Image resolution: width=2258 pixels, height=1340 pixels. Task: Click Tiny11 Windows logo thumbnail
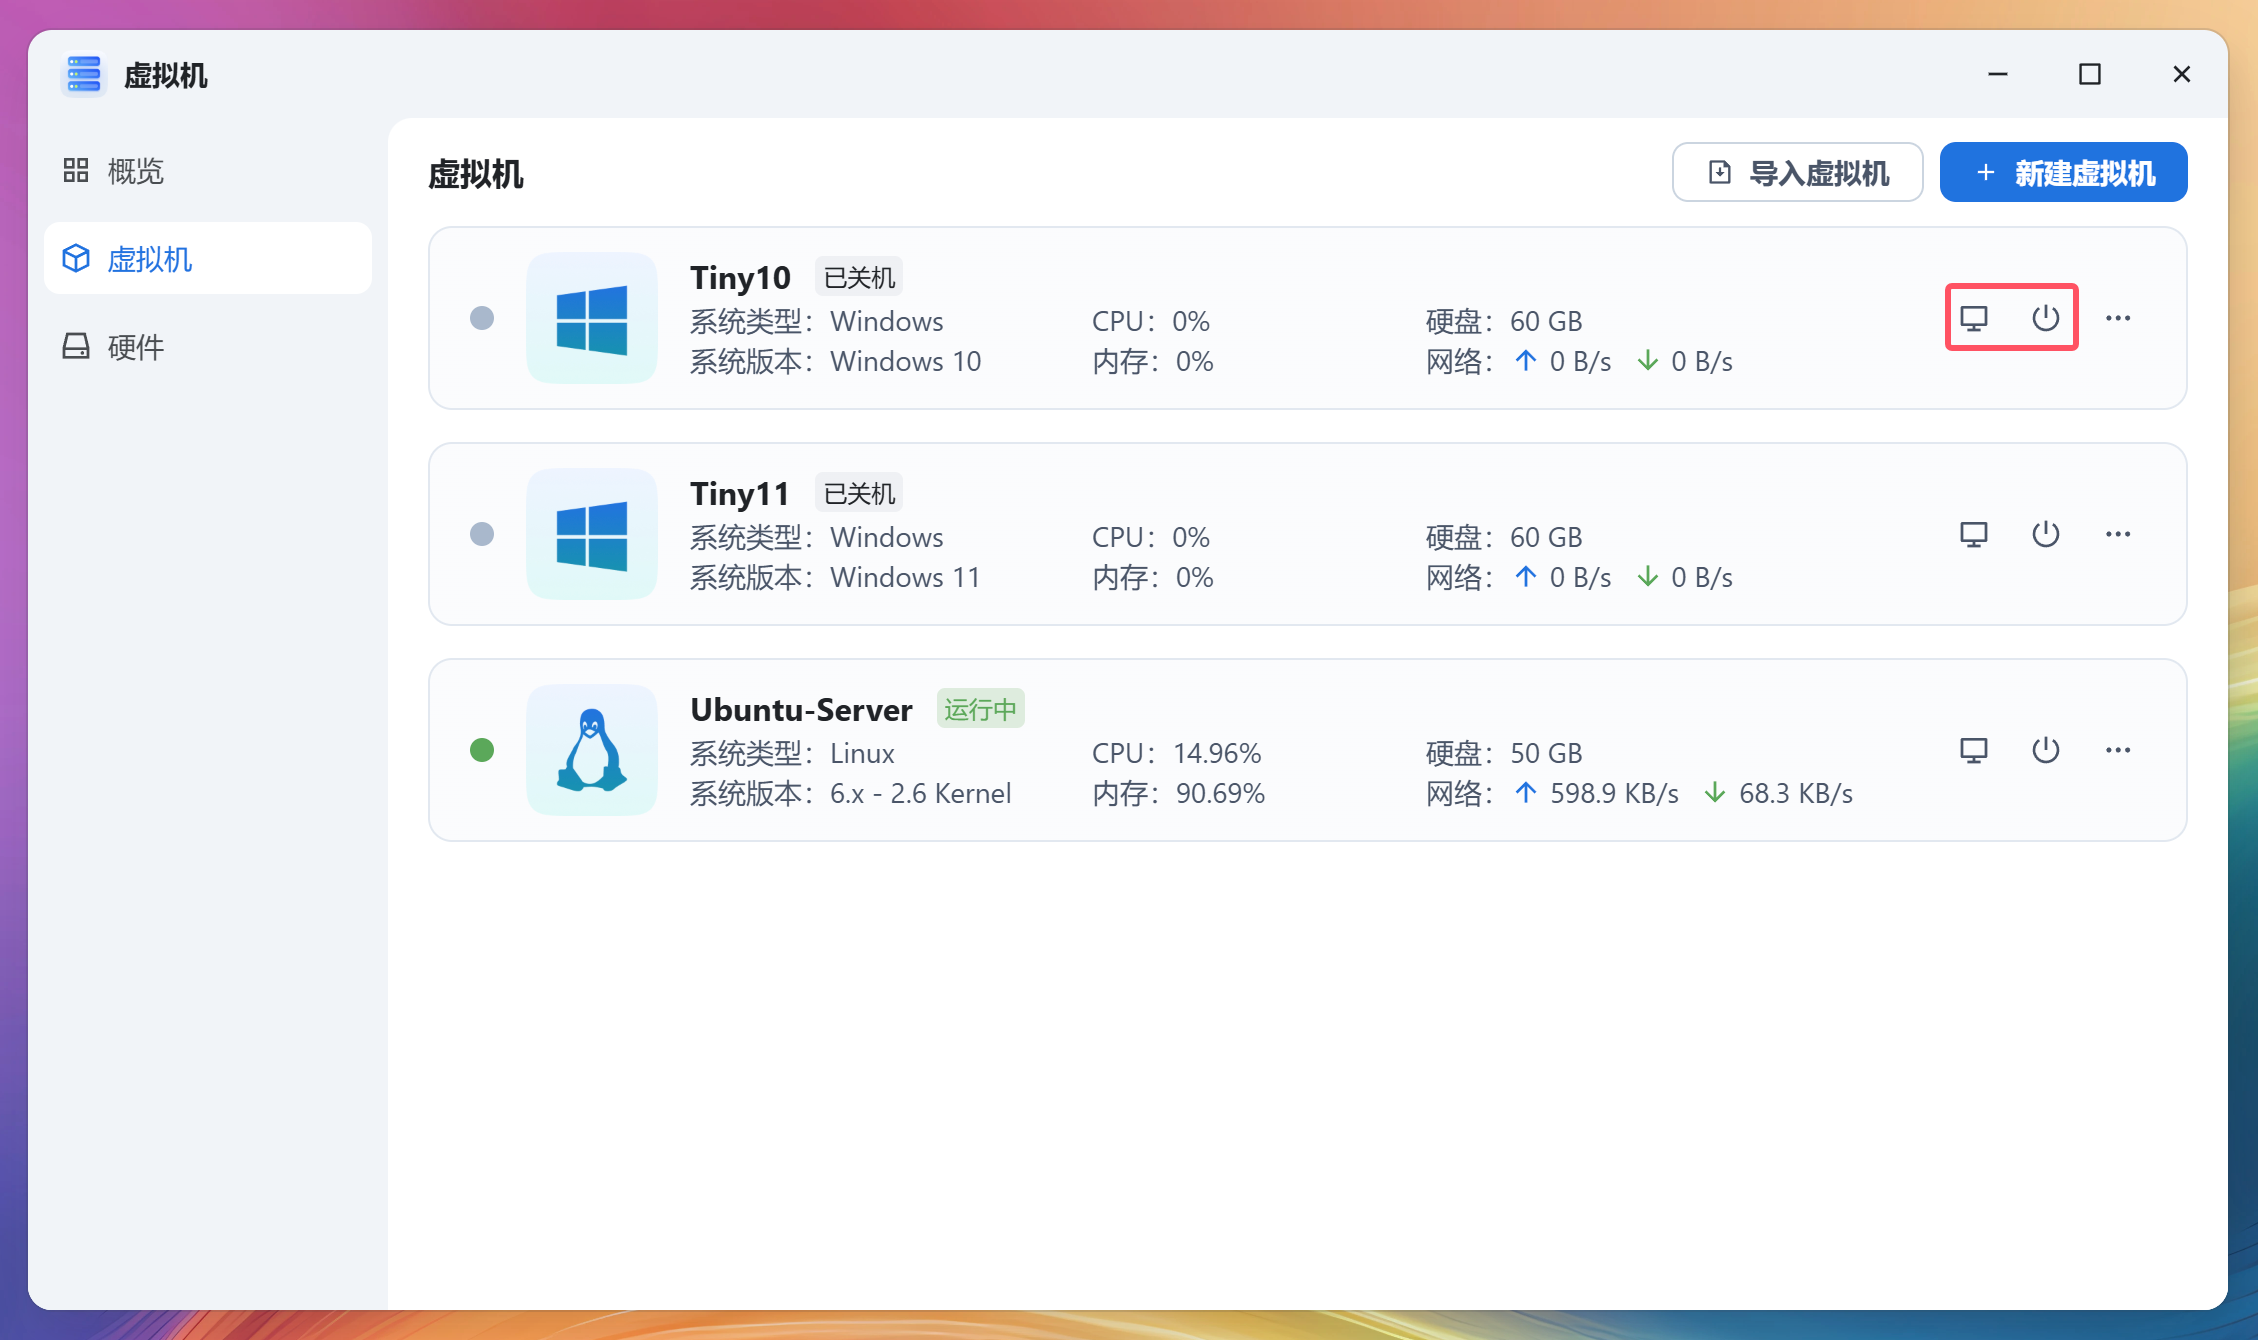(592, 535)
